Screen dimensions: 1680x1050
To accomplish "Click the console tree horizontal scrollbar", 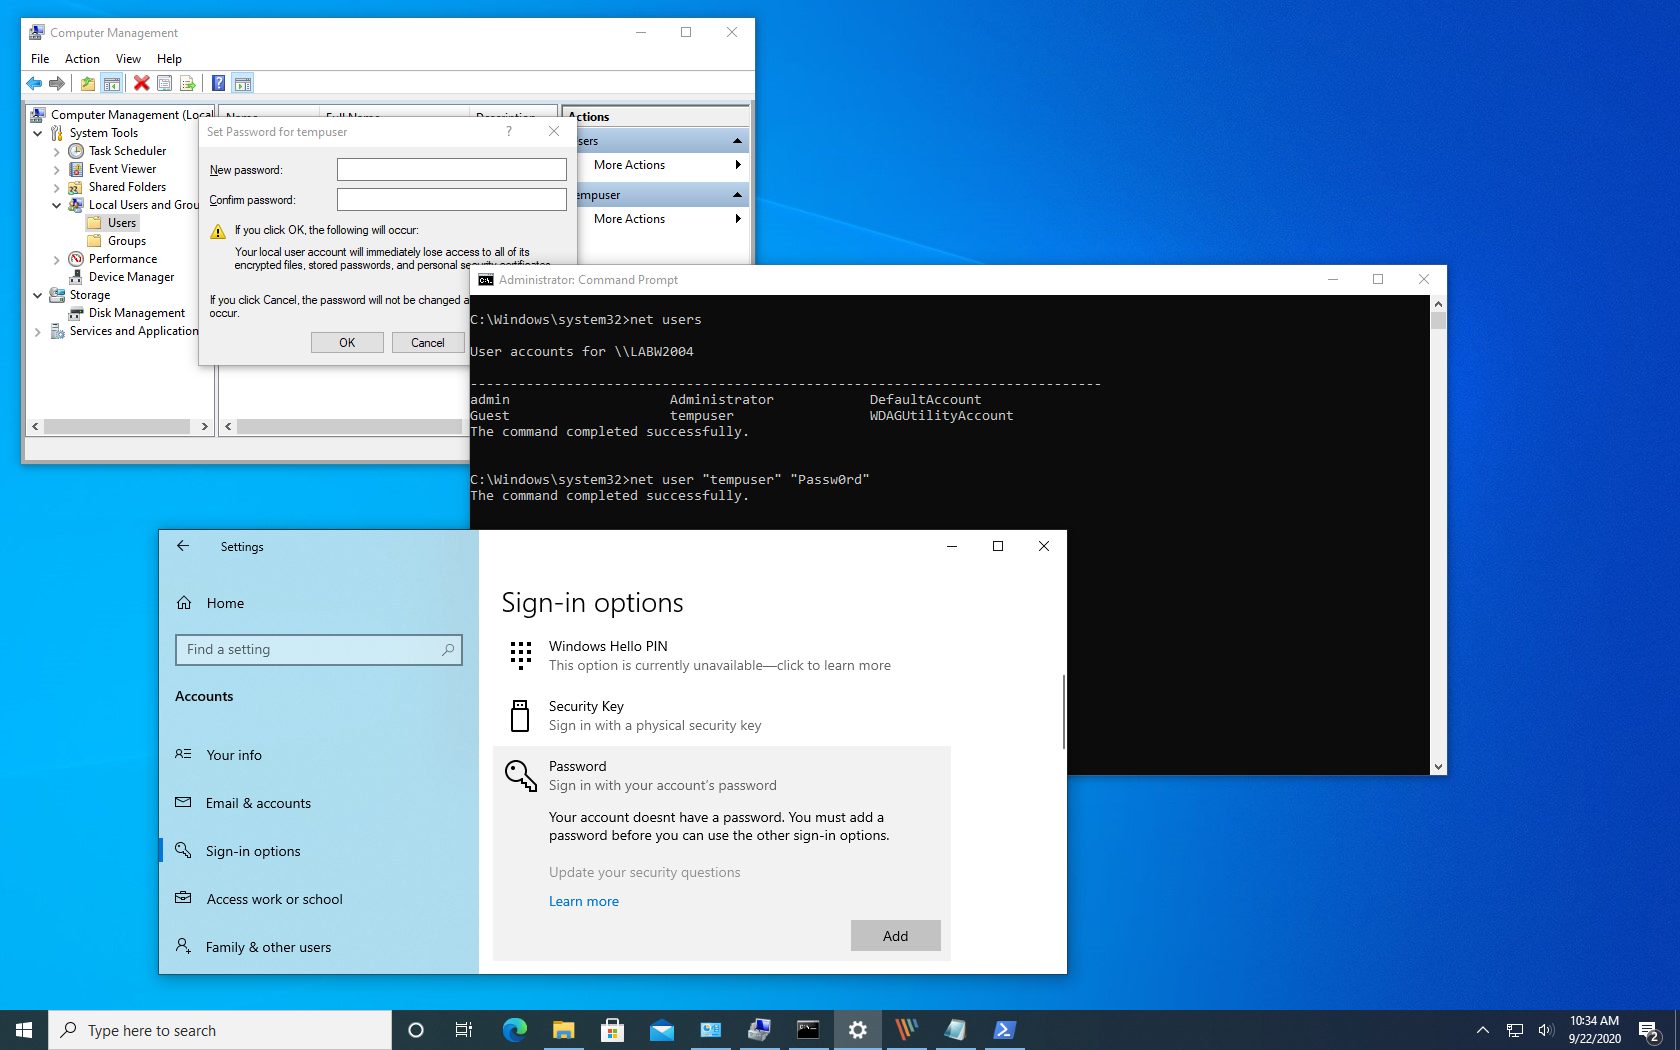I will click(118, 426).
